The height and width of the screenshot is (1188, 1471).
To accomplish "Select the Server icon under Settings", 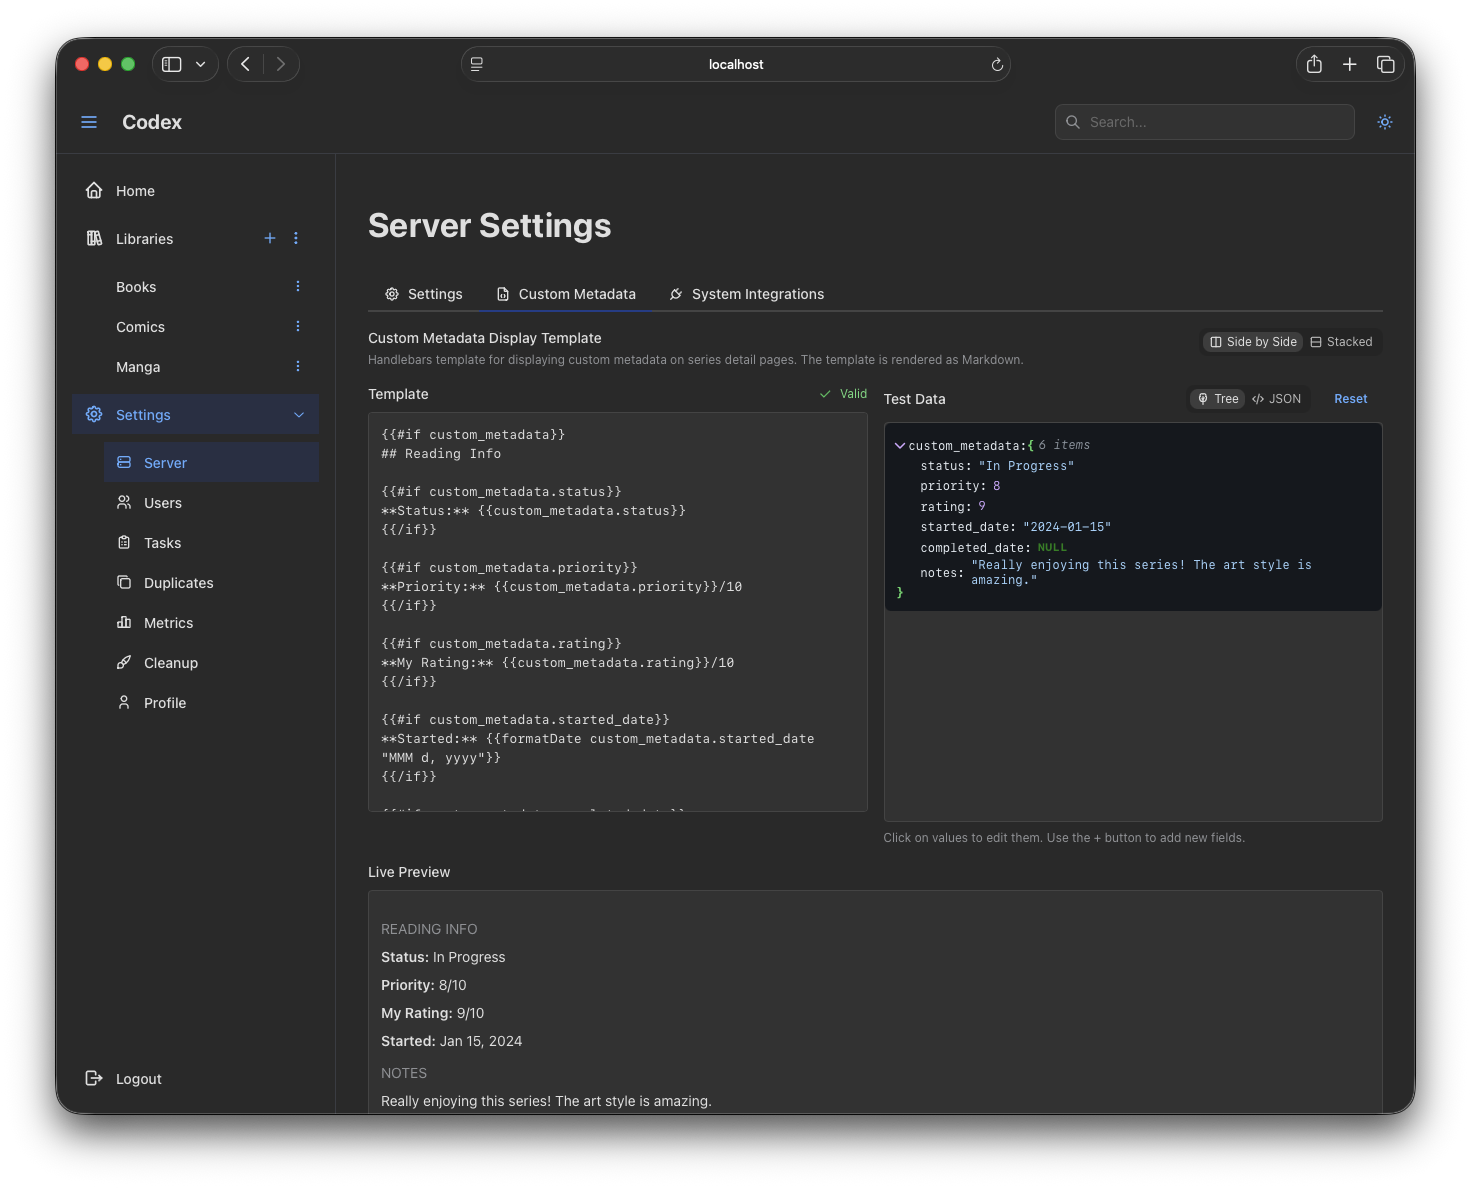I will (x=124, y=462).
